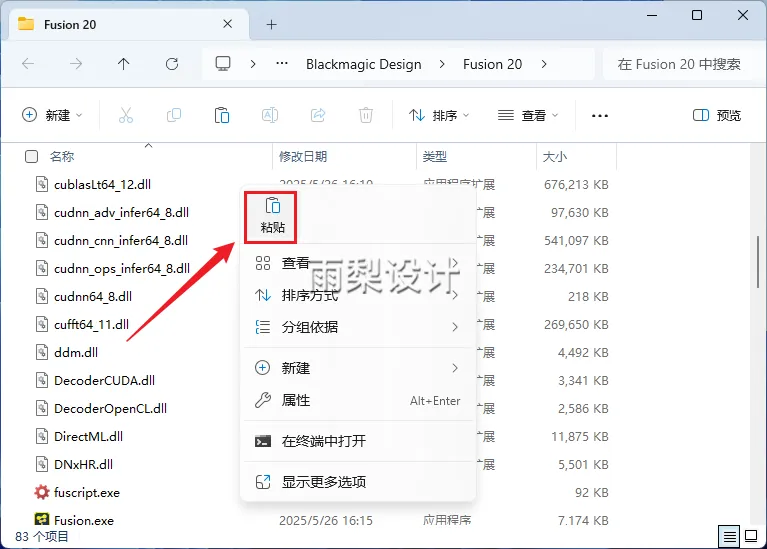The height and width of the screenshot is (549, 767).
Task: Select the Fusion.exe application icon
Action: coord(42,520)
